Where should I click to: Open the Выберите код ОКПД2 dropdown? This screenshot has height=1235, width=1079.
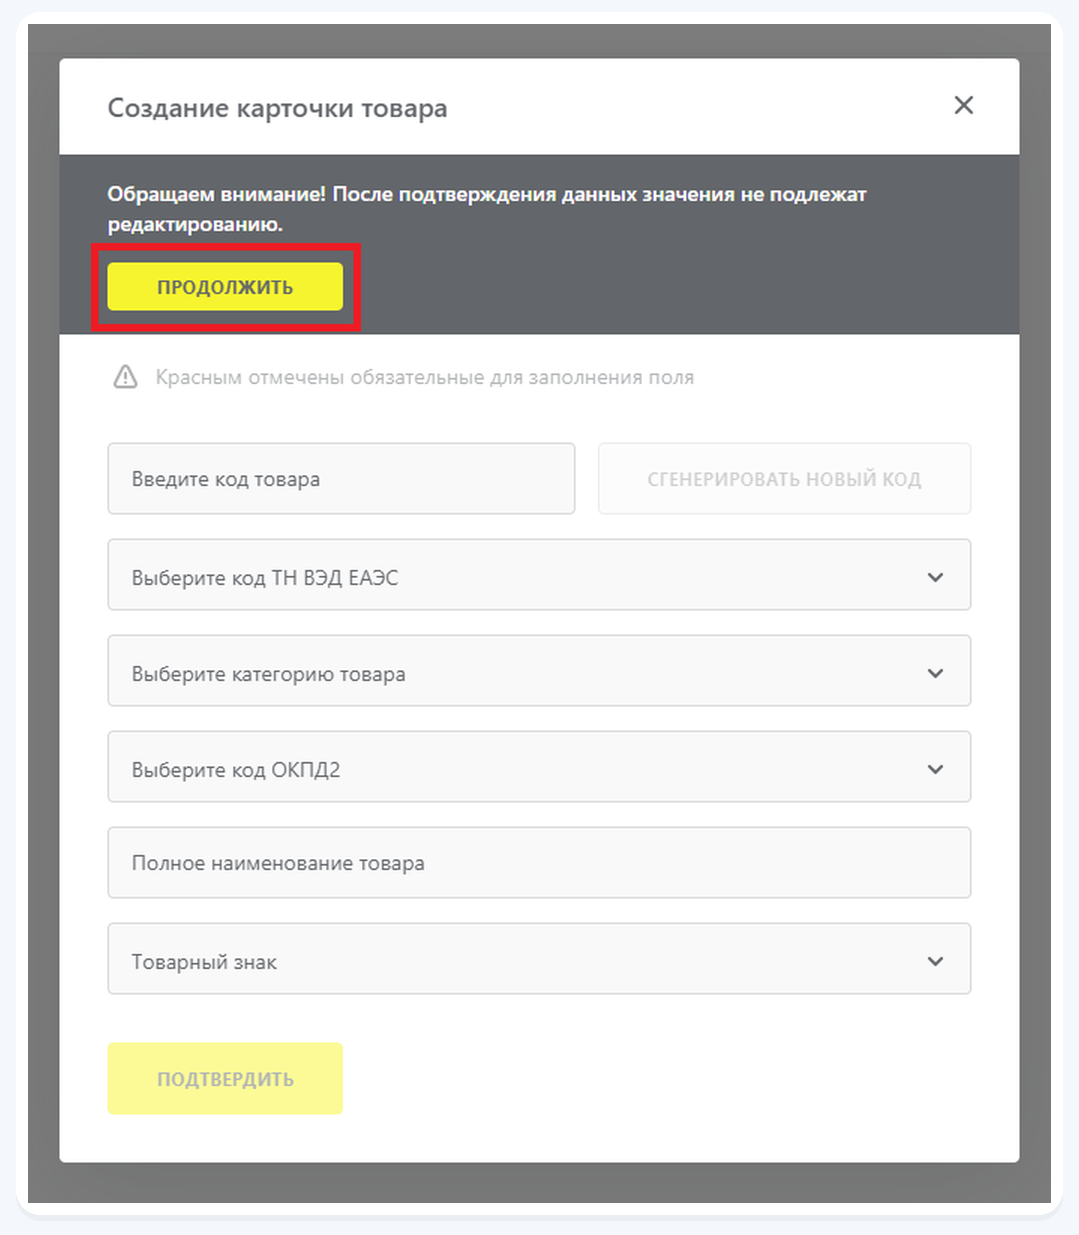539,767
